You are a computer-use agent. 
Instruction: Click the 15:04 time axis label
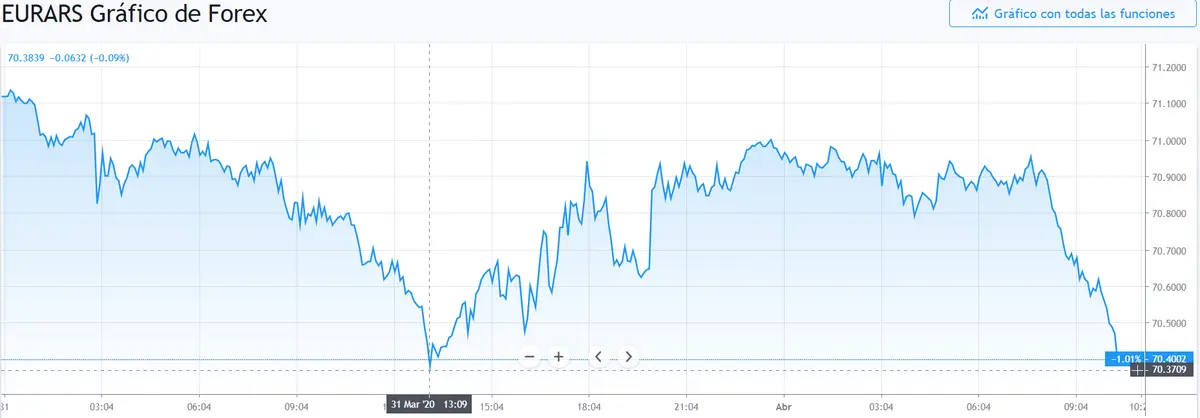(491, 406)
